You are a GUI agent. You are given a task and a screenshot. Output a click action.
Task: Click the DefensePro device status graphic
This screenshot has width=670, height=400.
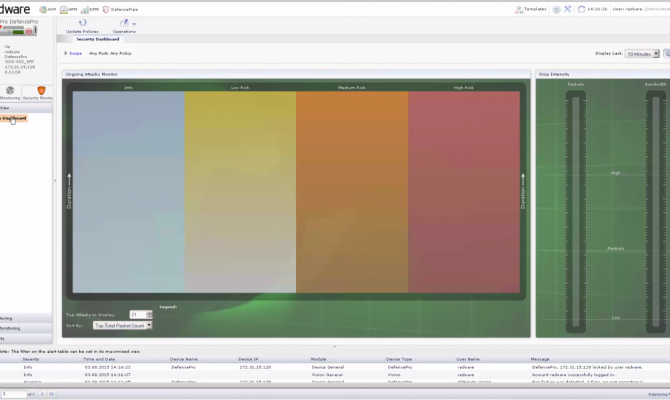(18, 30)
